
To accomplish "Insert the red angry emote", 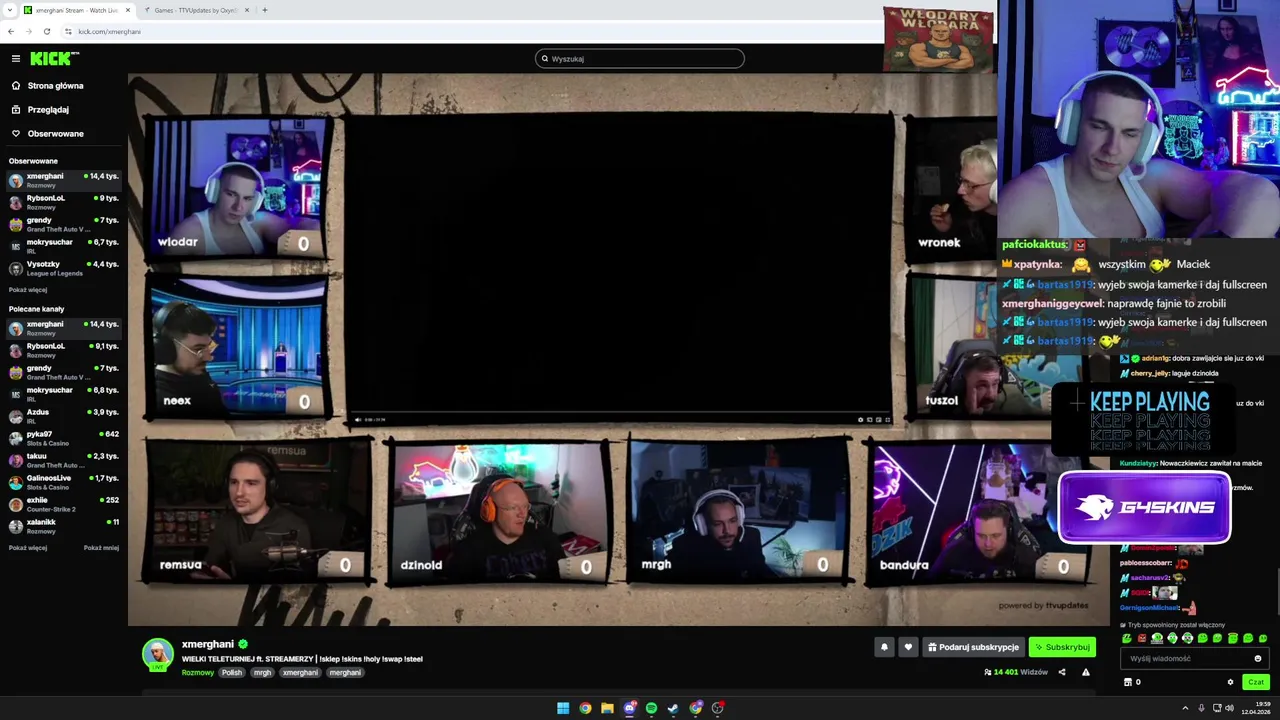I will [1142, 638].
